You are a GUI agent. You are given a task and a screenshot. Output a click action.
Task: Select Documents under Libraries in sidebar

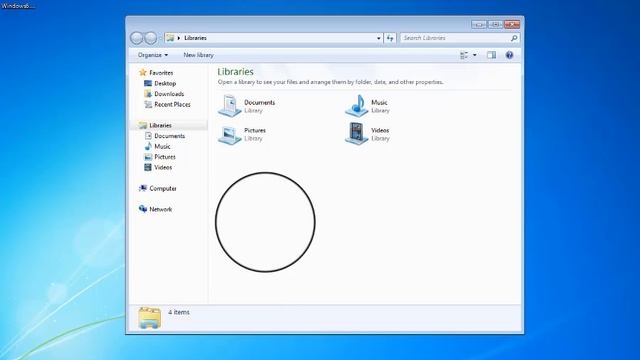click(x=169, y=136)
